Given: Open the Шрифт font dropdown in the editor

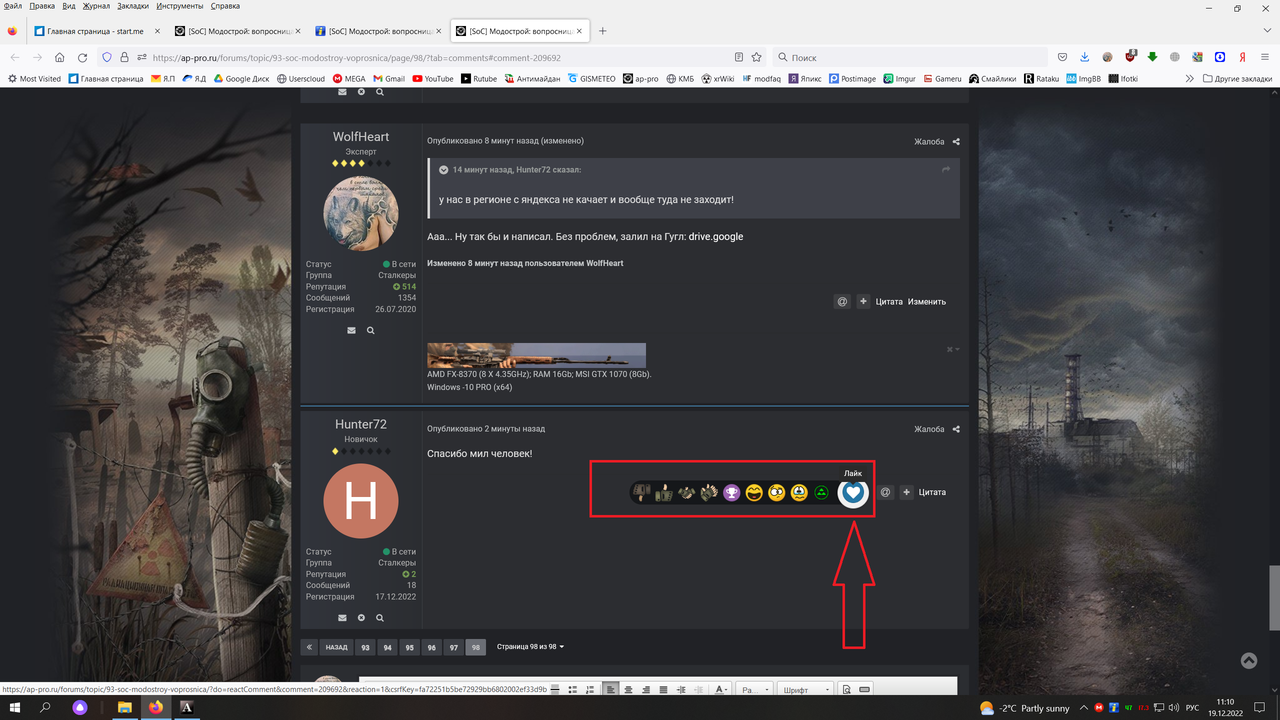Looking at the screenshot, I should [805, 689].
